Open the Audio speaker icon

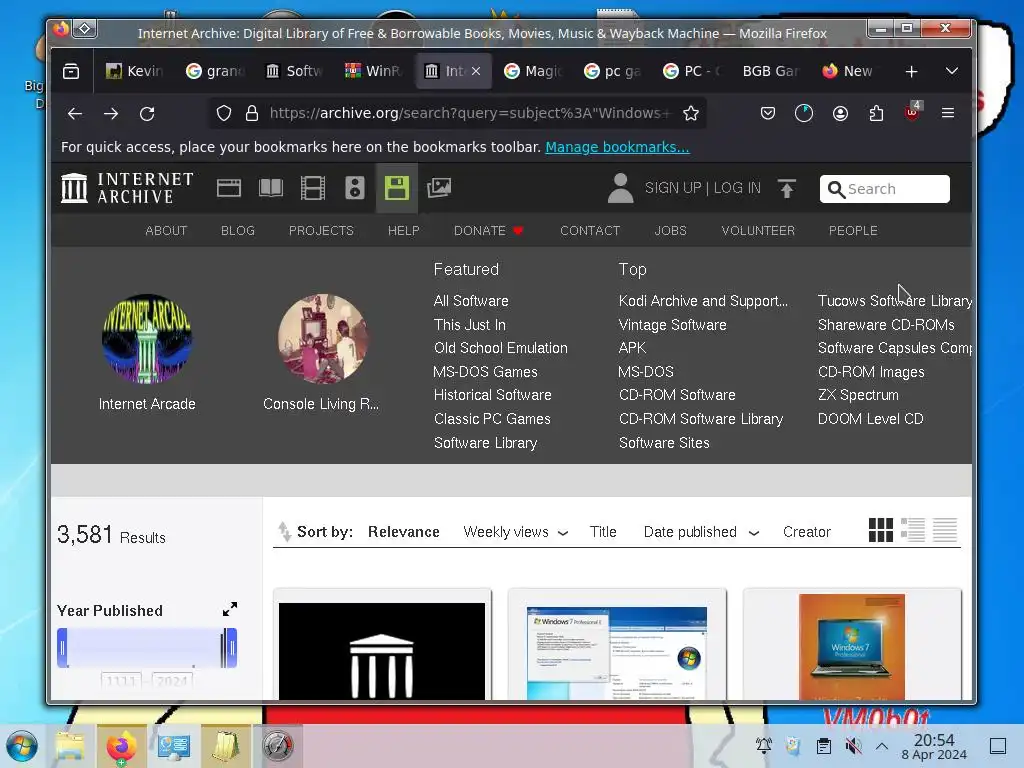click(x=355, y=188)
